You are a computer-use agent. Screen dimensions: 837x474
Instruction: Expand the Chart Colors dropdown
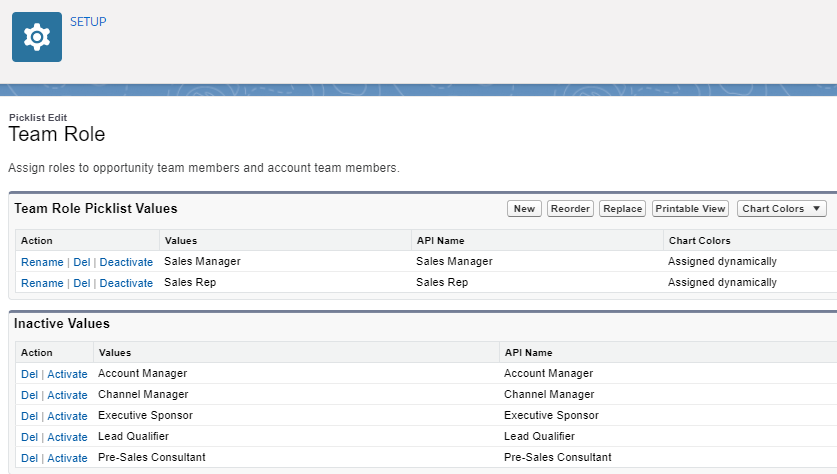click(x=782, y=209)
